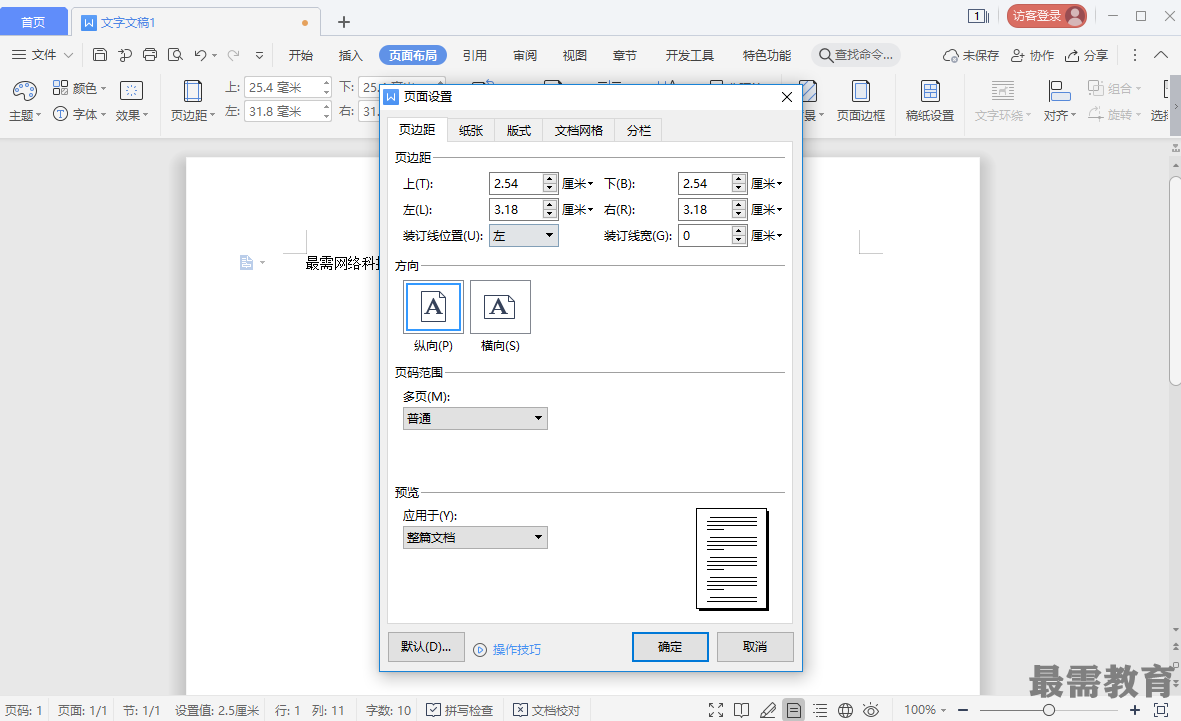Click the Group (组合) icon
Image resolution: width=1181 pixels, height=721 pixels.
pyautogui.click(x=1096, y=88)
